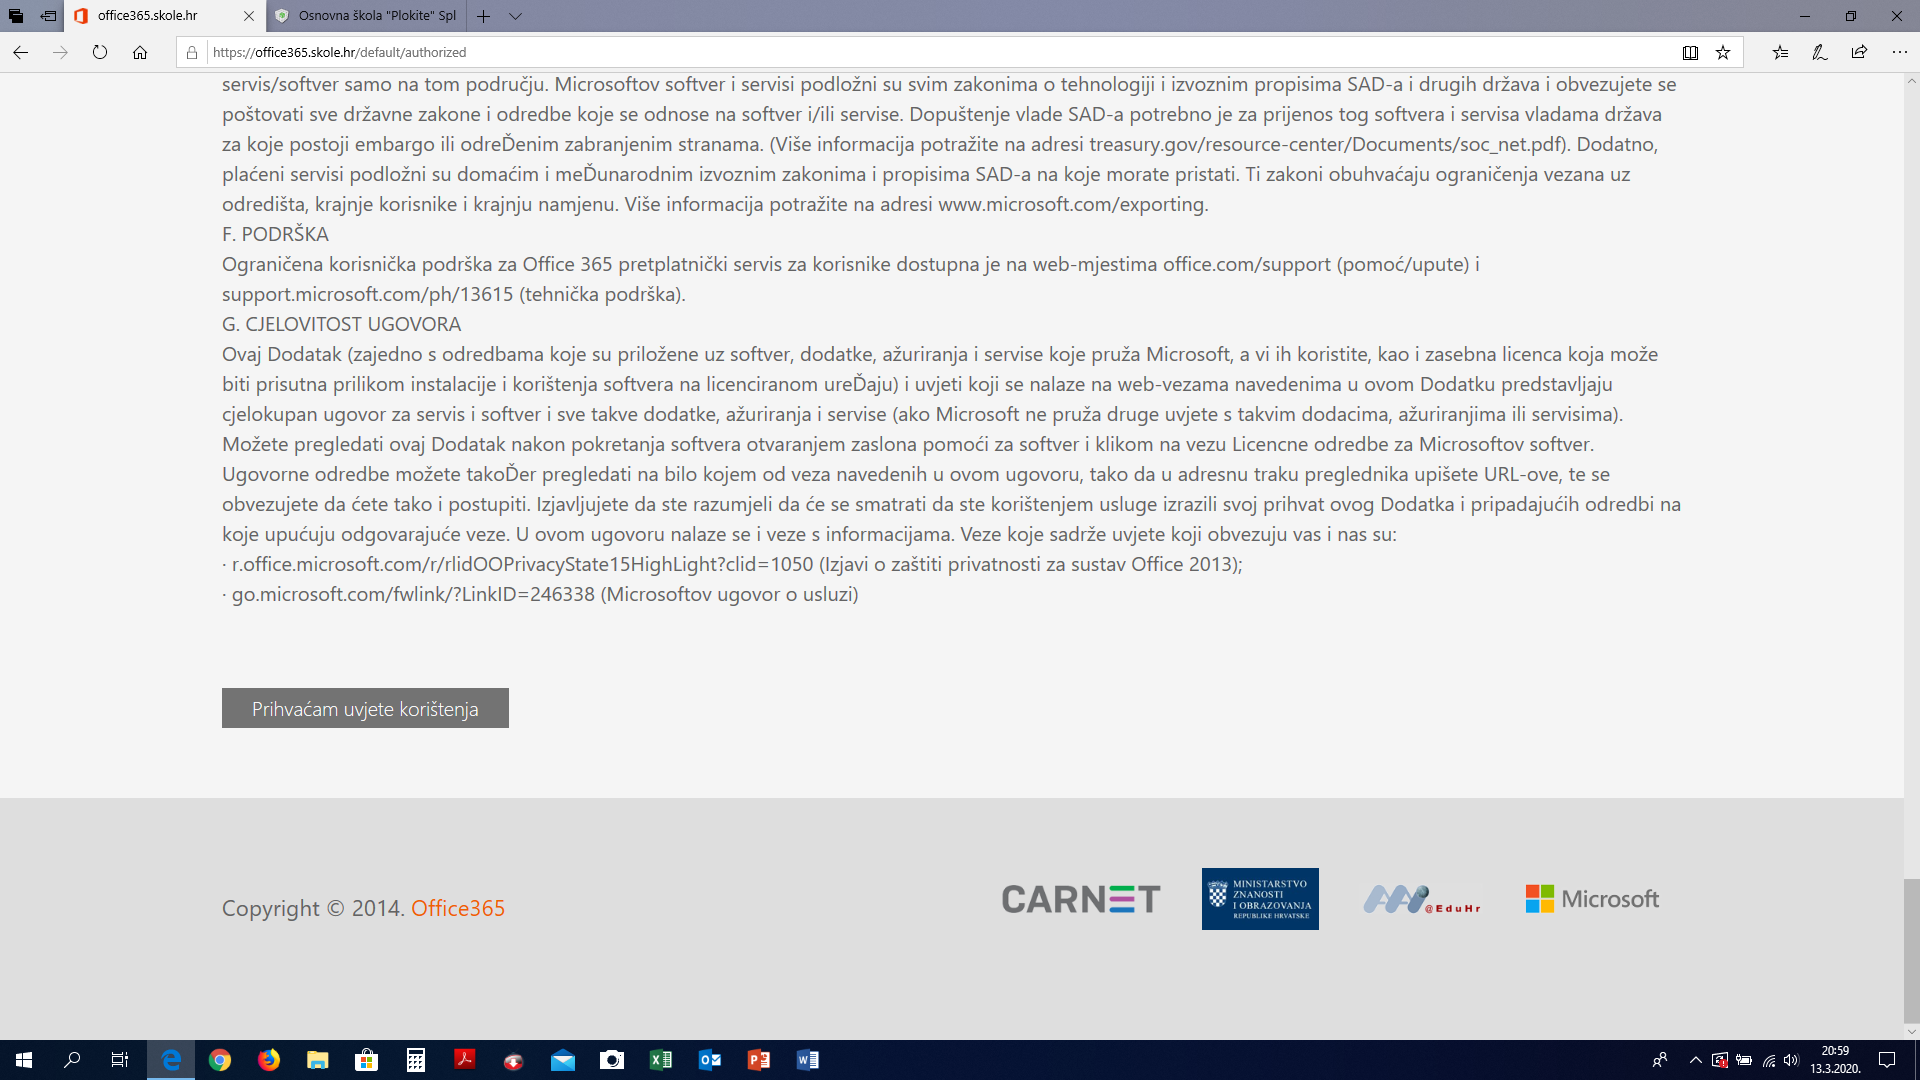Click the Add notes pen icon

[x=1820, y=53]
